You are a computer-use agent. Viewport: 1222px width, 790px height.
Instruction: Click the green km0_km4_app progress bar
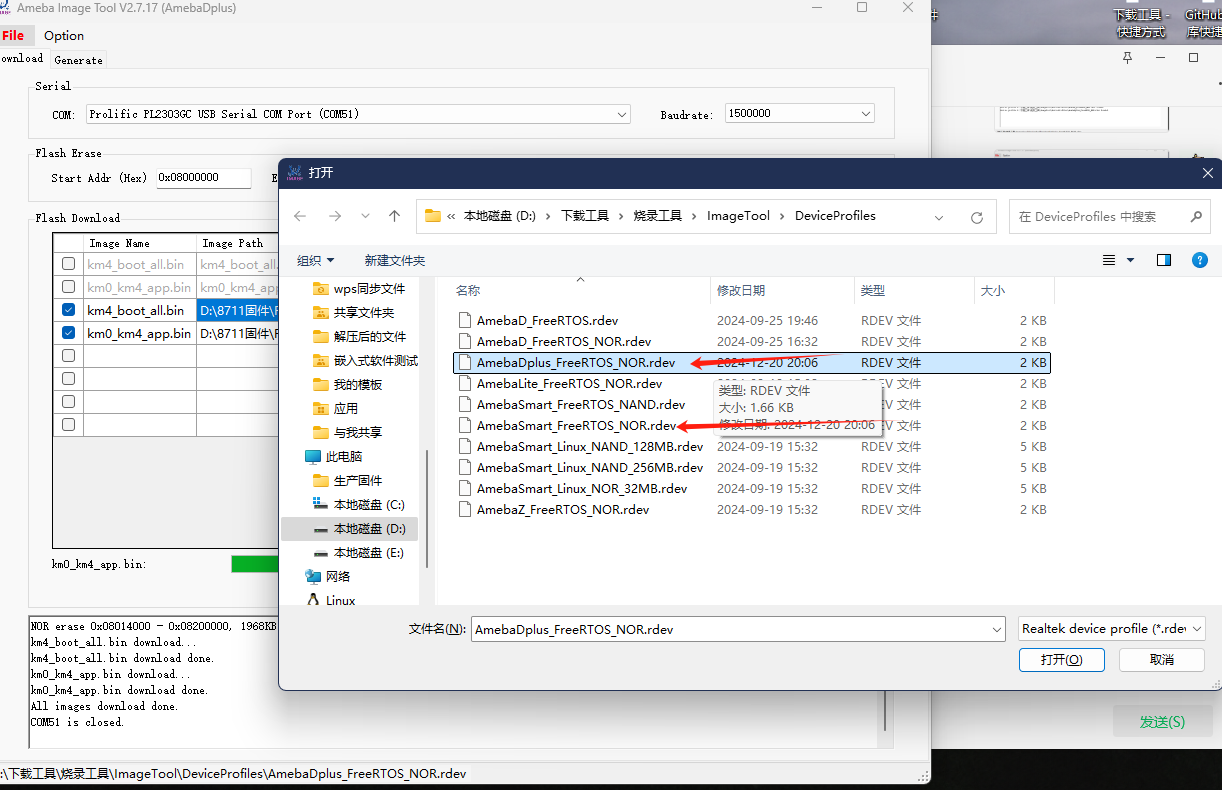(256, 563)
